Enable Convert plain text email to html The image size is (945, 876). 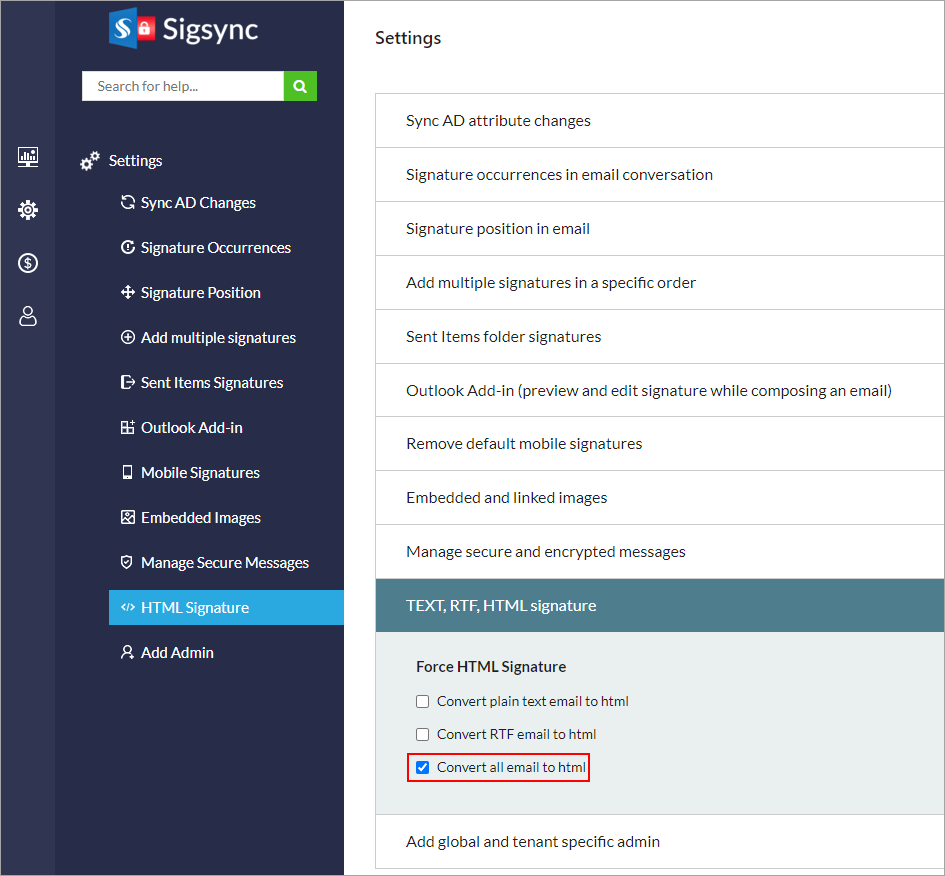pyautogui.click(x=423, y=702)
